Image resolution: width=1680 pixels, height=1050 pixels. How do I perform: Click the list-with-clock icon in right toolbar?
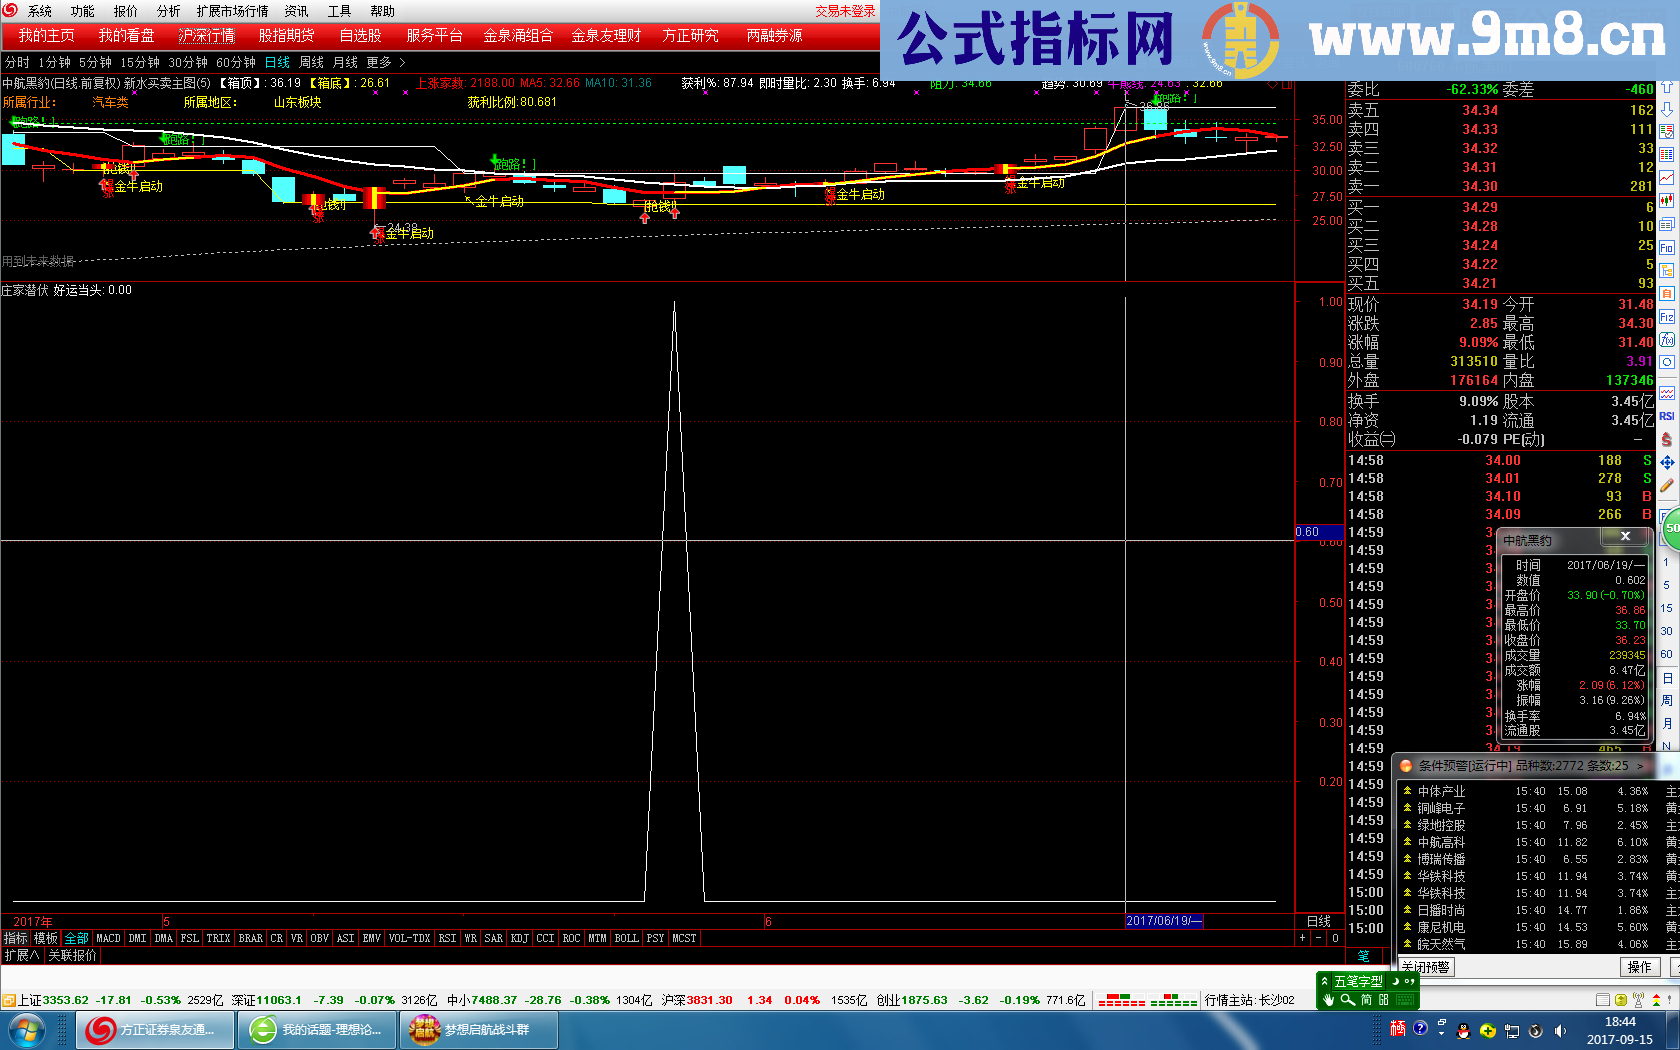1667,131
